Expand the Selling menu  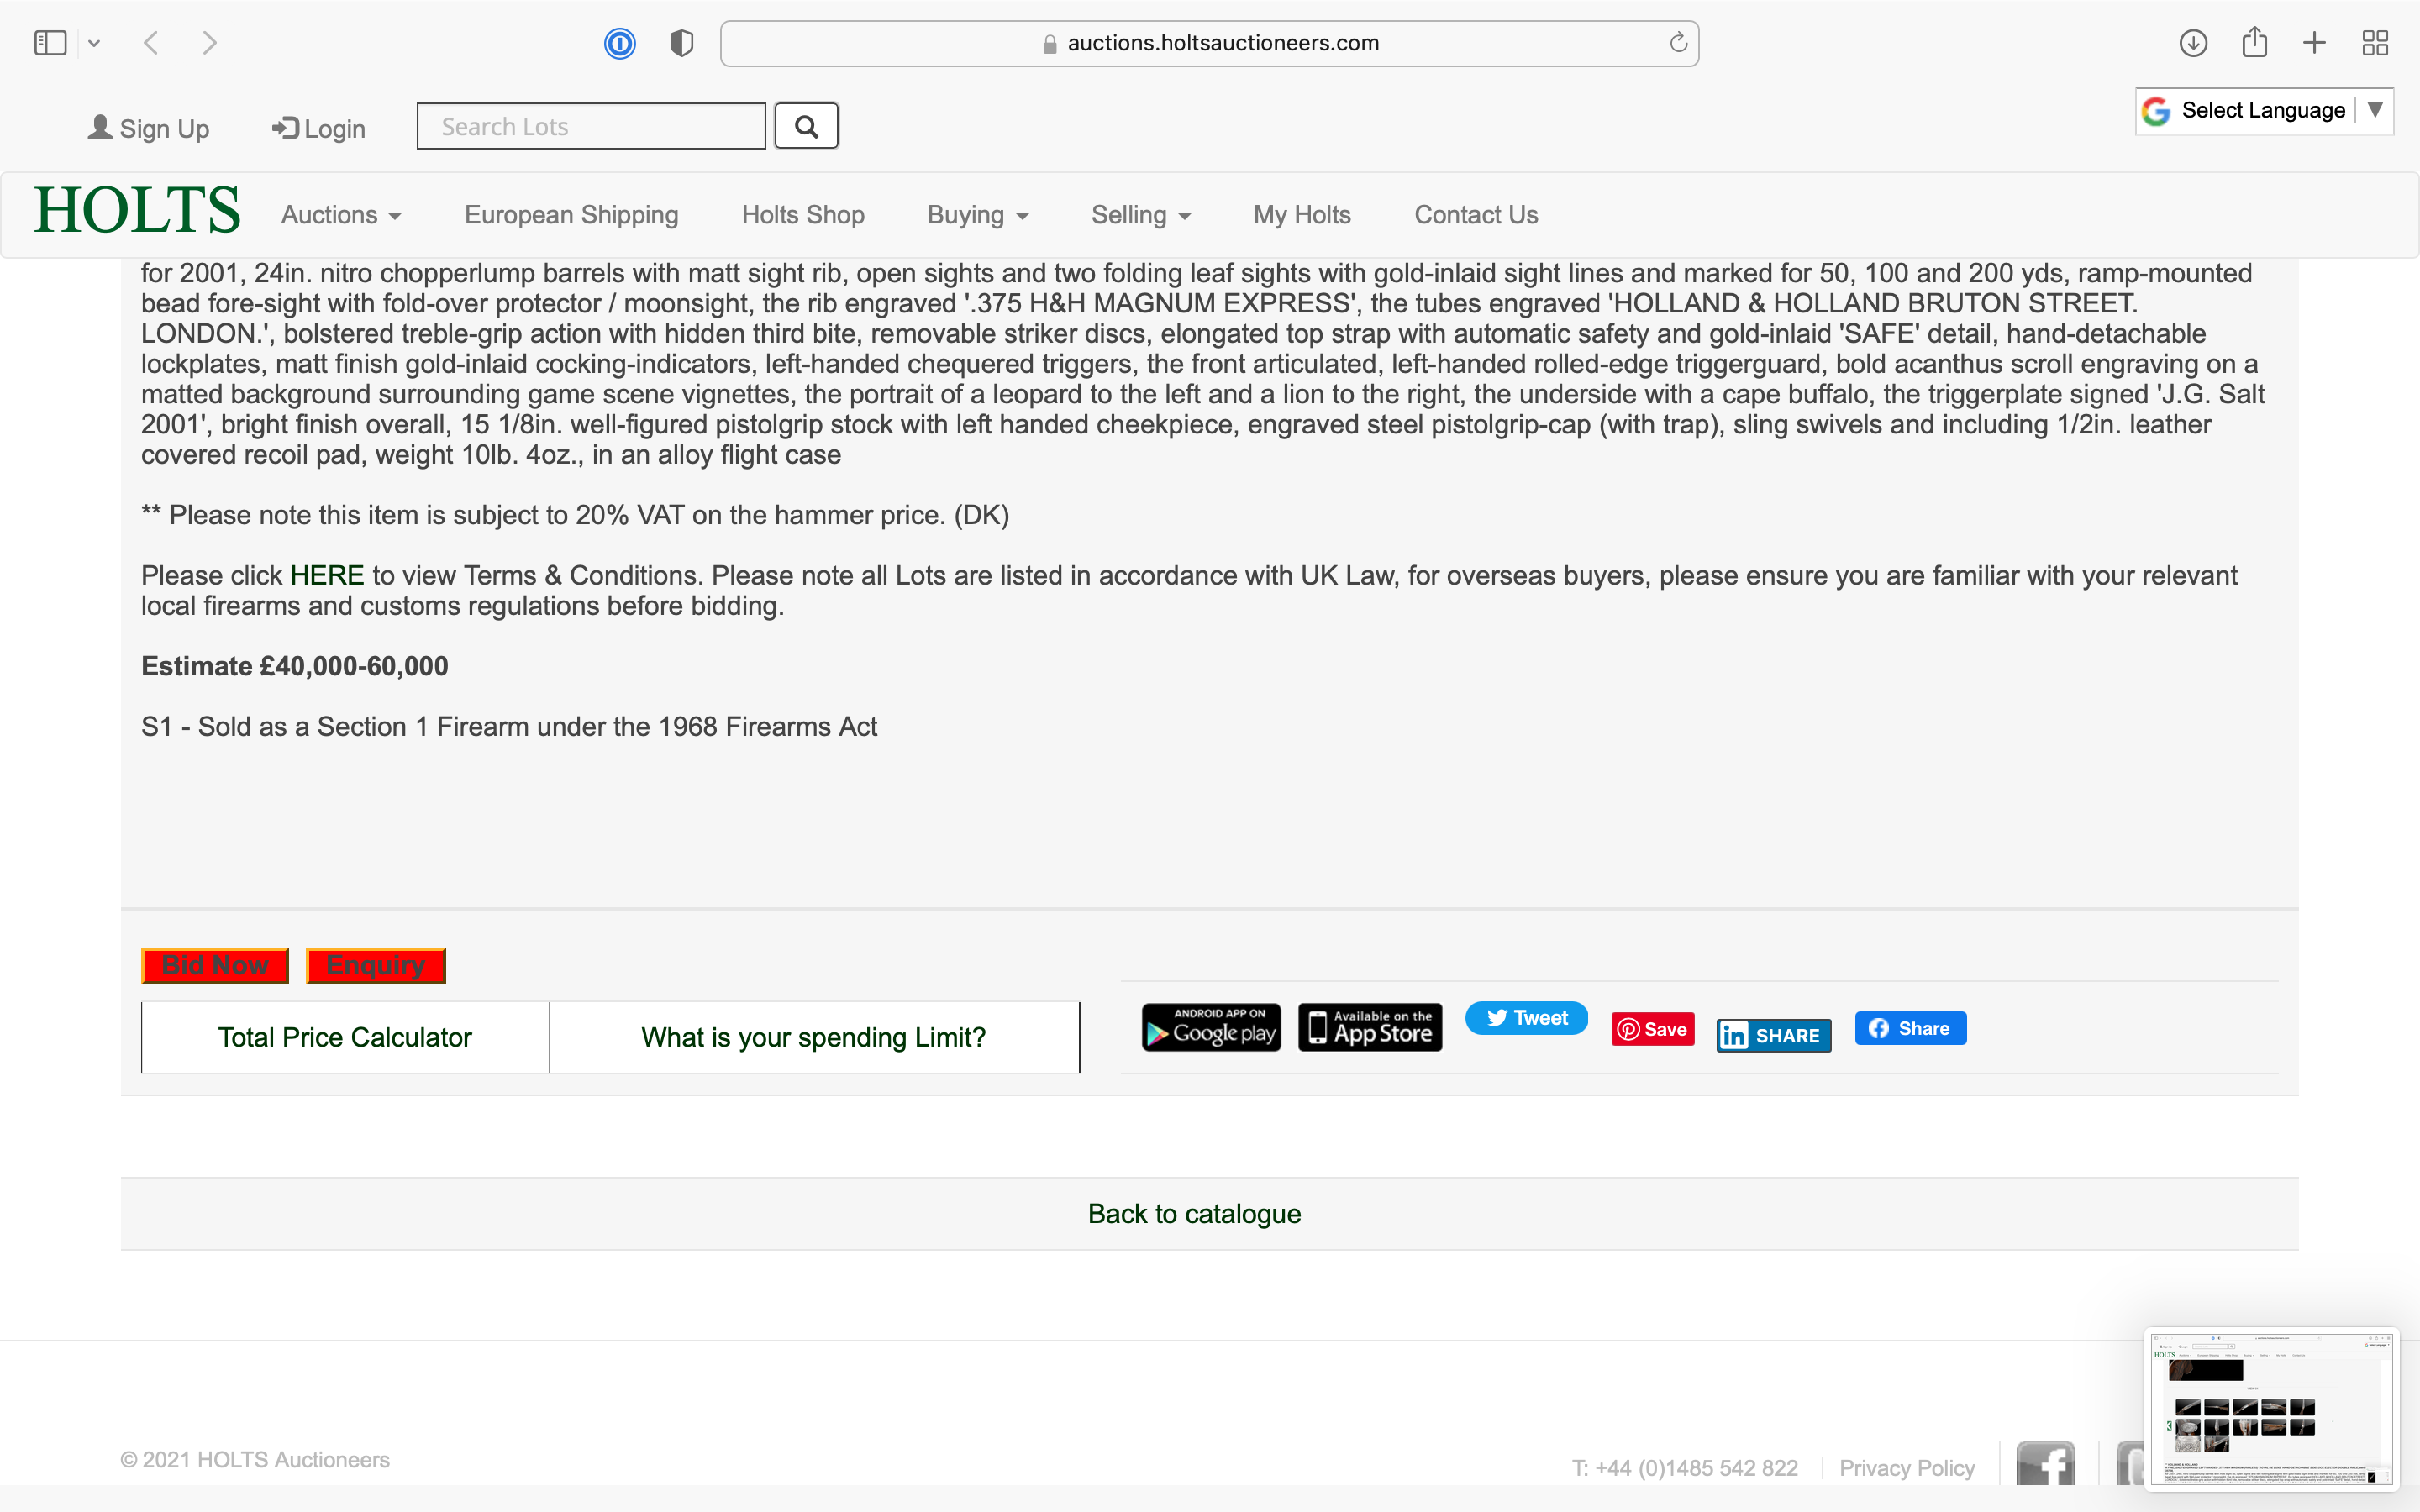pyautogui.click(x=1141, y=215)
